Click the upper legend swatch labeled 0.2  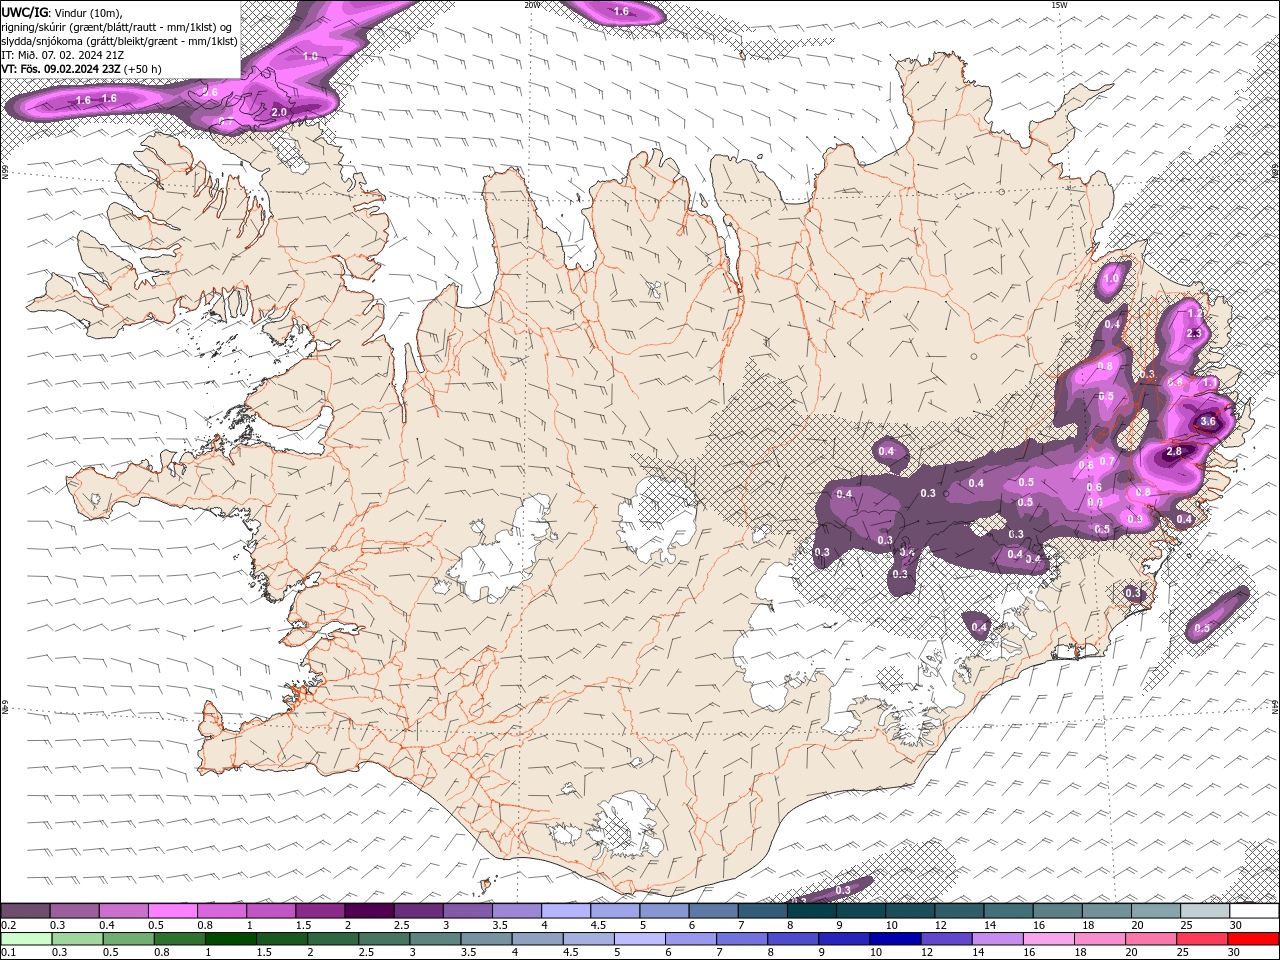(x=25, y=911)
